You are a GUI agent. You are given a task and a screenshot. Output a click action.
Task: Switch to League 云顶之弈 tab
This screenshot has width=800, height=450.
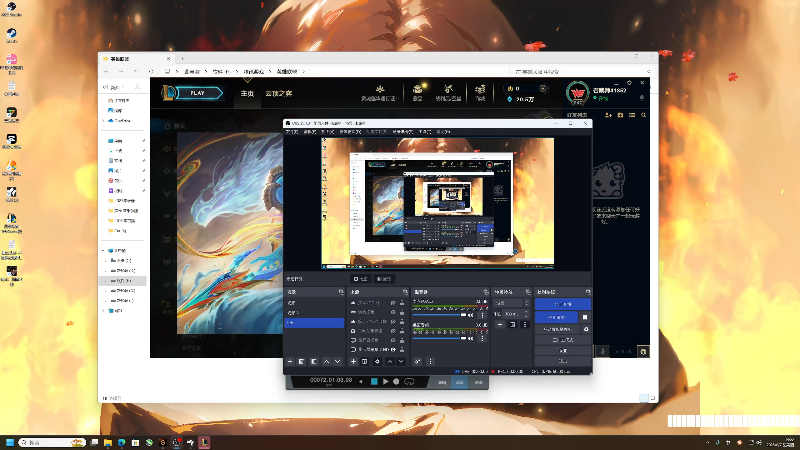[x=279, y=93]
